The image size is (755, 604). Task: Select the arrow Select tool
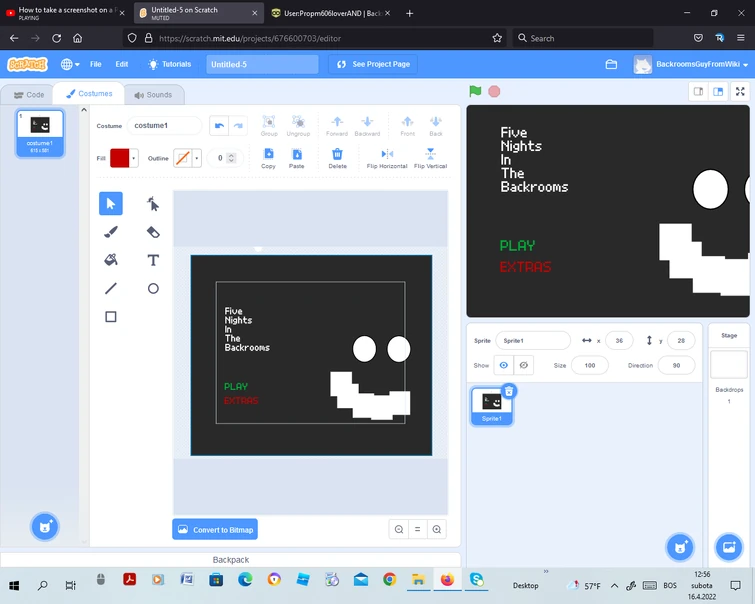[111, 204]
